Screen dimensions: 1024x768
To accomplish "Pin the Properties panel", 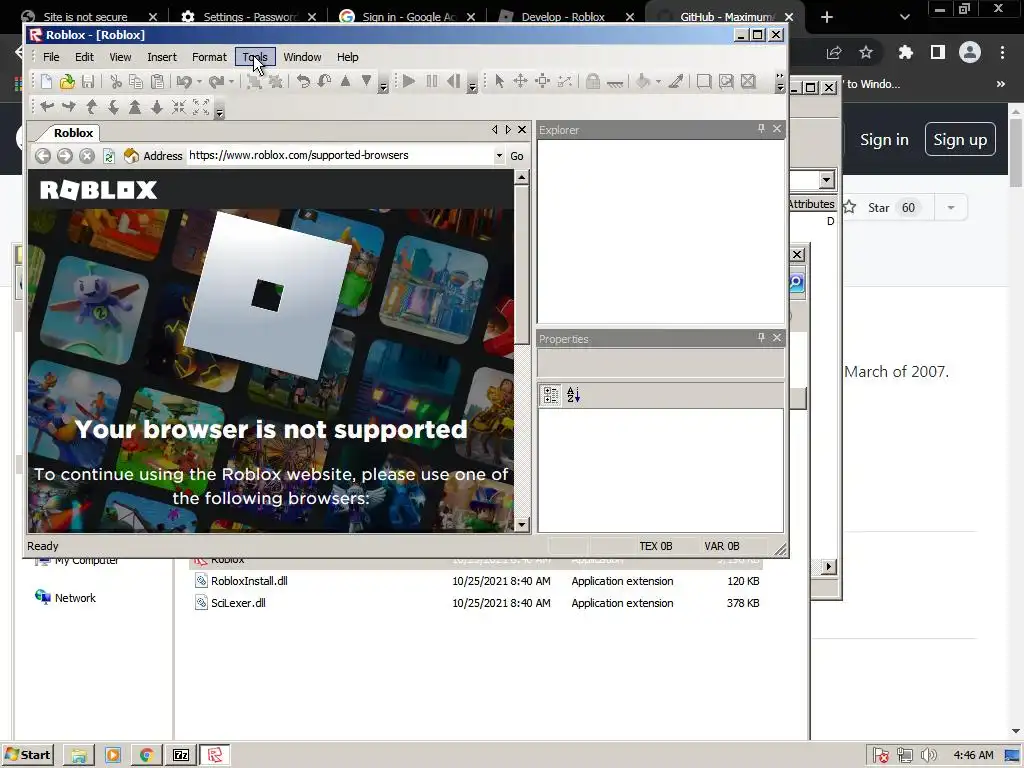I will (x=761, y=337).
